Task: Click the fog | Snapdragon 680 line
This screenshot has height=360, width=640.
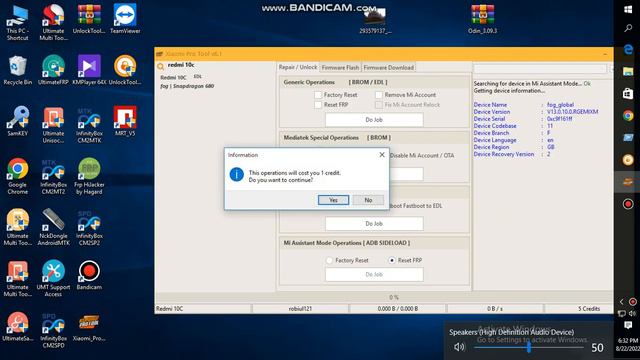Action: pyautogui.click(x=187, y=86)
